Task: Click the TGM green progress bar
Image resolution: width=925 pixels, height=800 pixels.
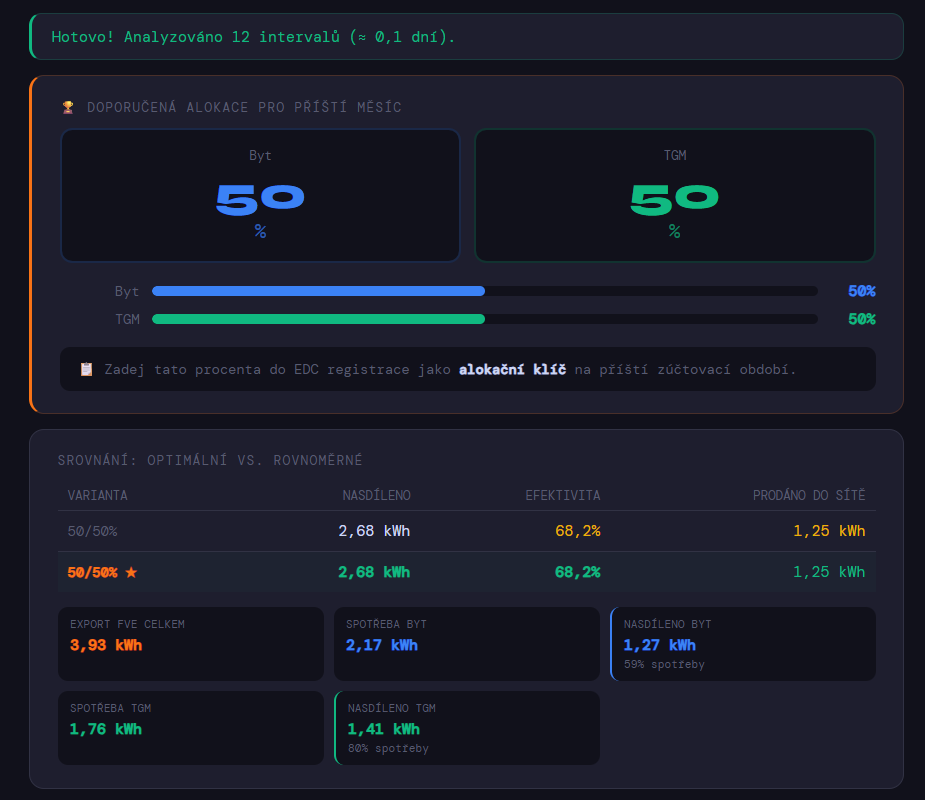Action: (319, 319)
